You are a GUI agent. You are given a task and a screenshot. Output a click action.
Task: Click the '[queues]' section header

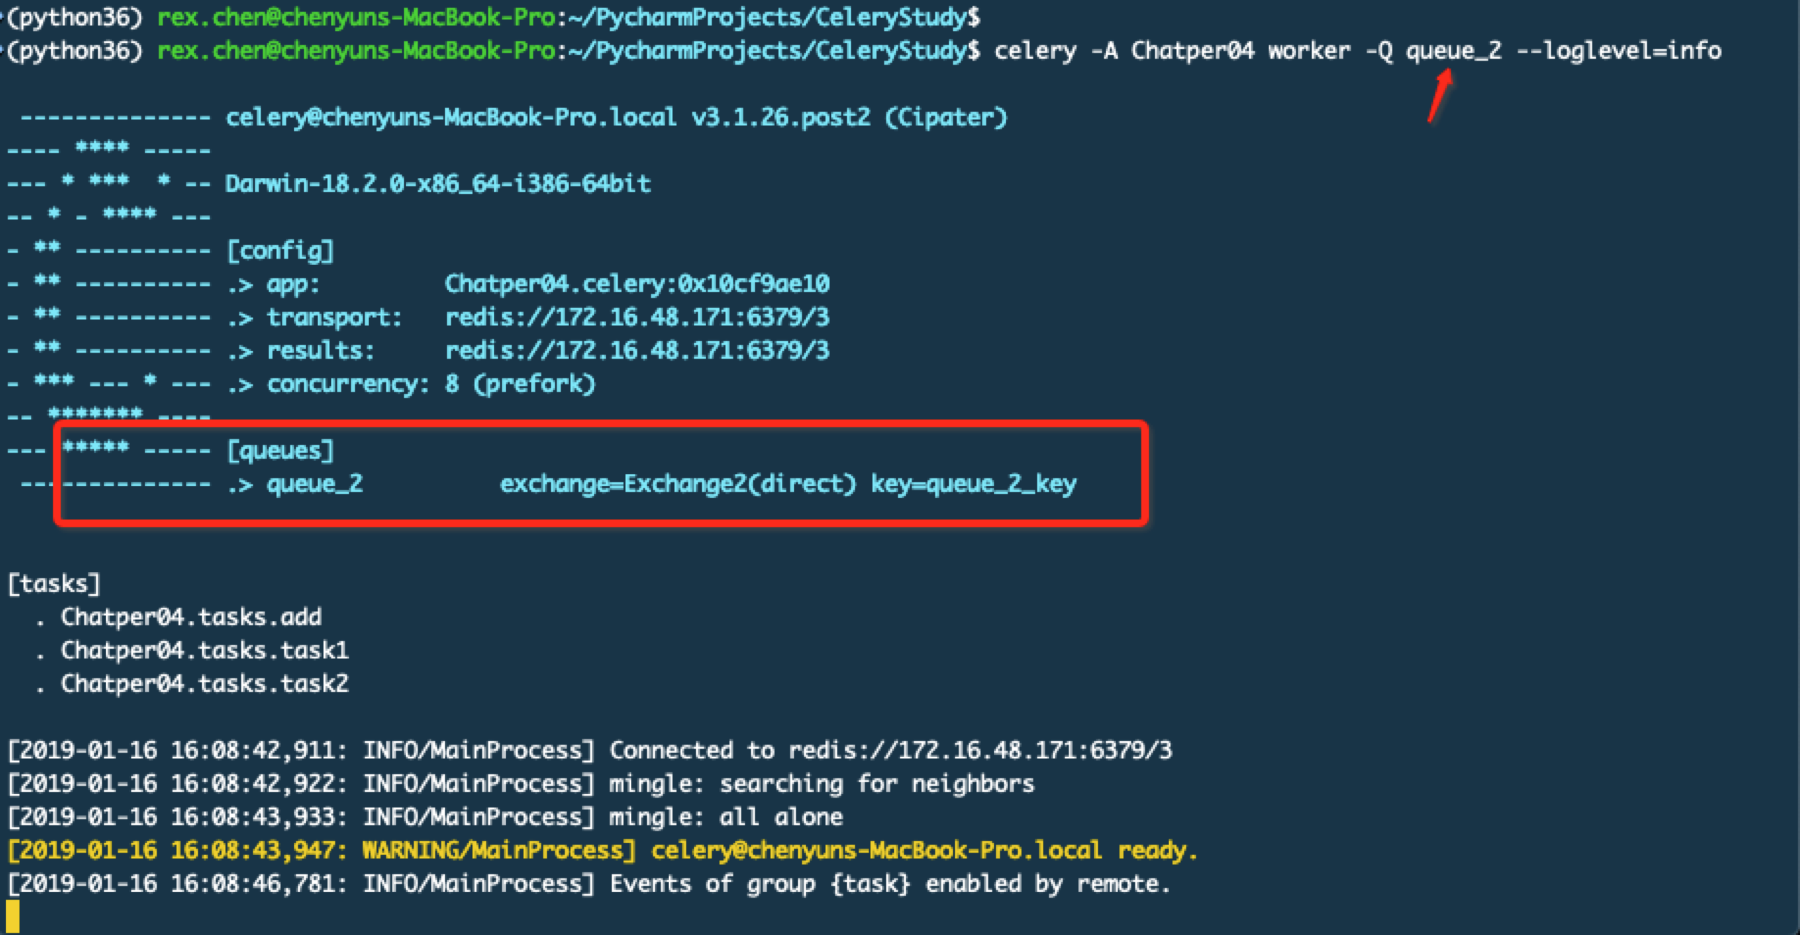280,450
